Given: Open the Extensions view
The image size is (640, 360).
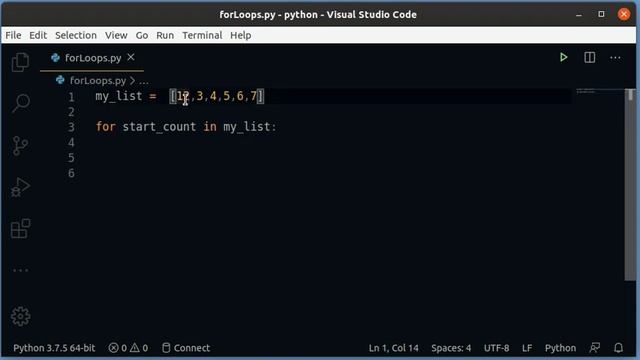Looking at the screenshot, I should (x=20, y=229).
